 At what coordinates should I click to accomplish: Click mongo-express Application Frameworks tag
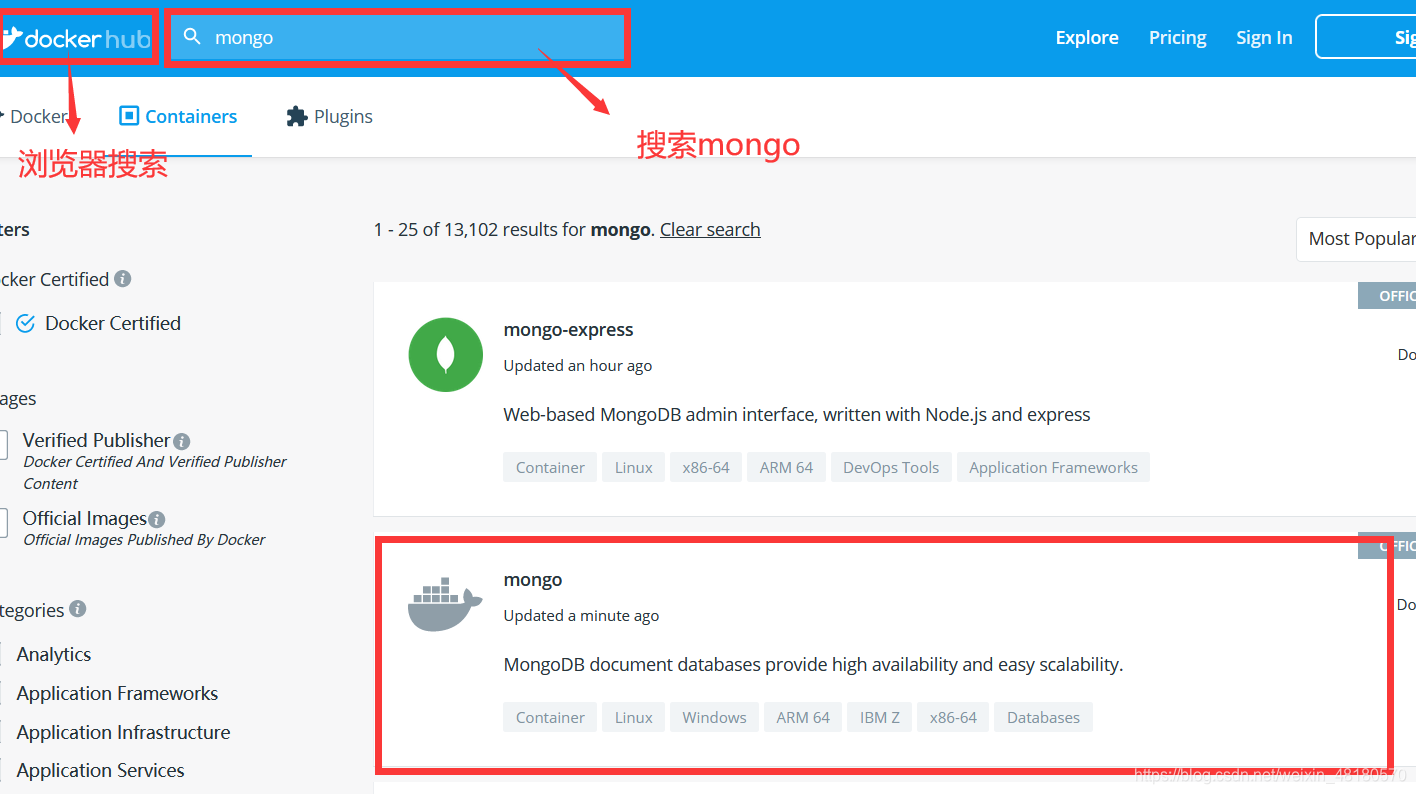(x=1053, y=467)
